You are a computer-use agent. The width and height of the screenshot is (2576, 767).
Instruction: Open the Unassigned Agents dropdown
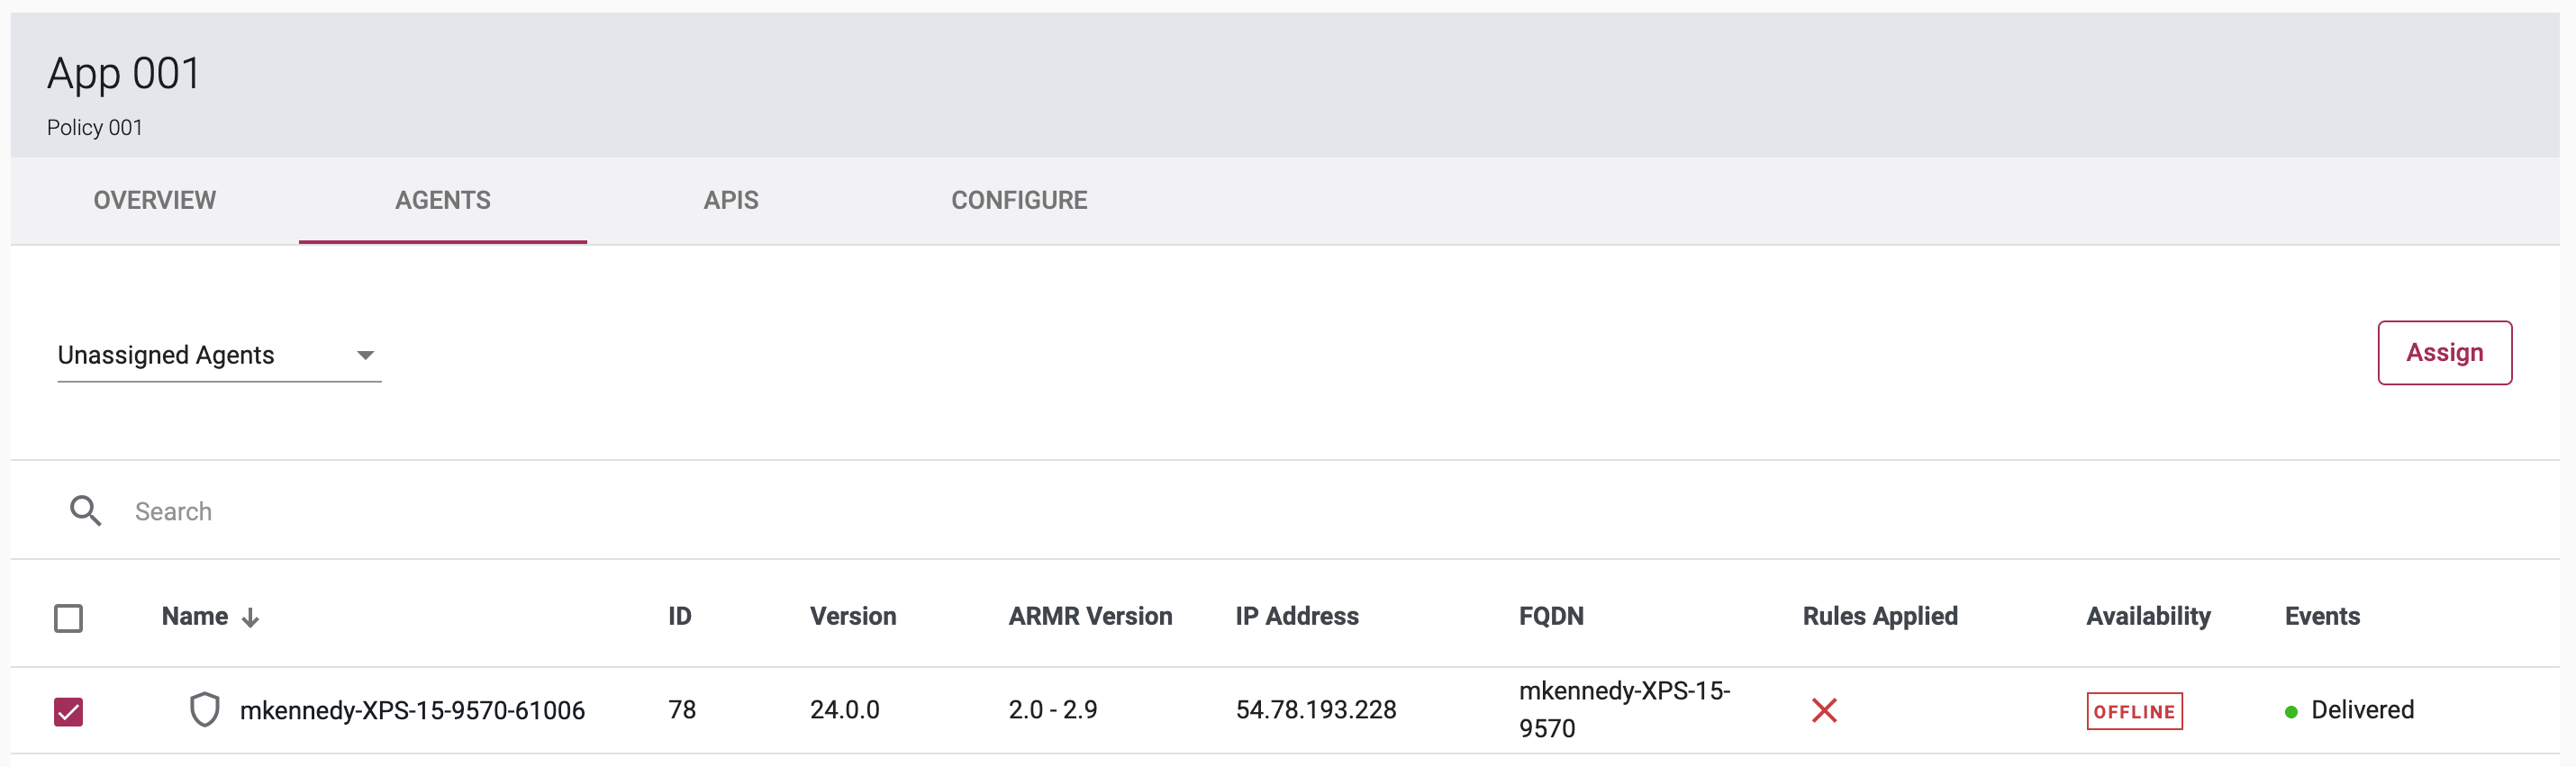point(218,355)
